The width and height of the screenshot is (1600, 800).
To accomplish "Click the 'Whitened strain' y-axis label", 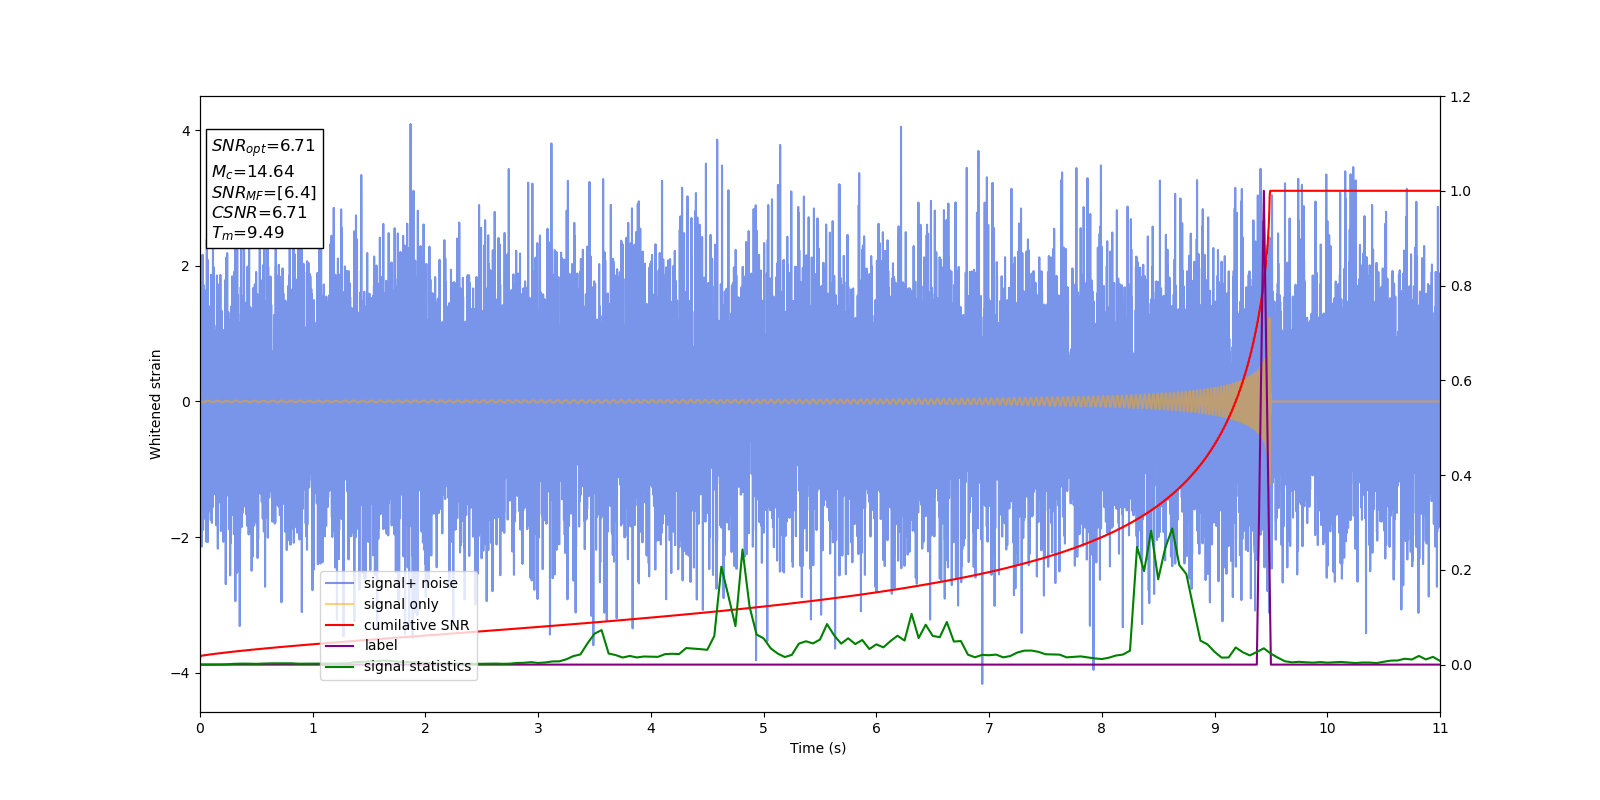I will point(156,404).
